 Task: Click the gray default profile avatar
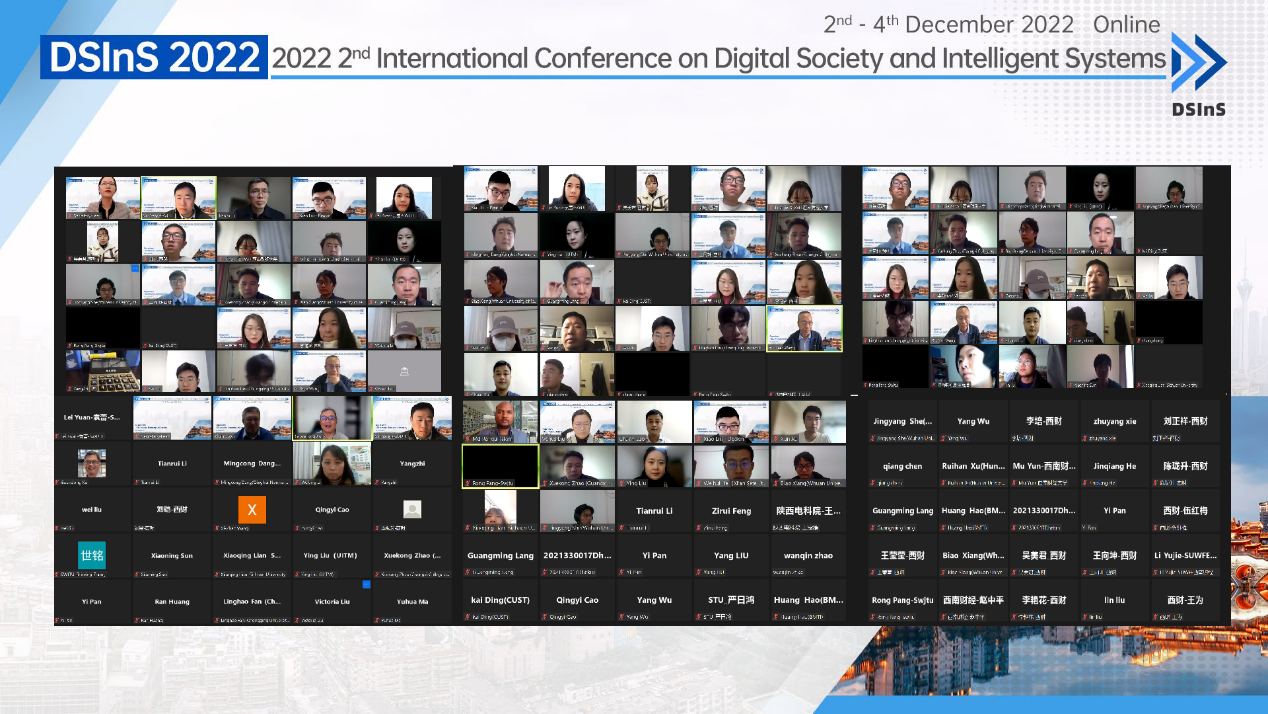pos(412,509)
